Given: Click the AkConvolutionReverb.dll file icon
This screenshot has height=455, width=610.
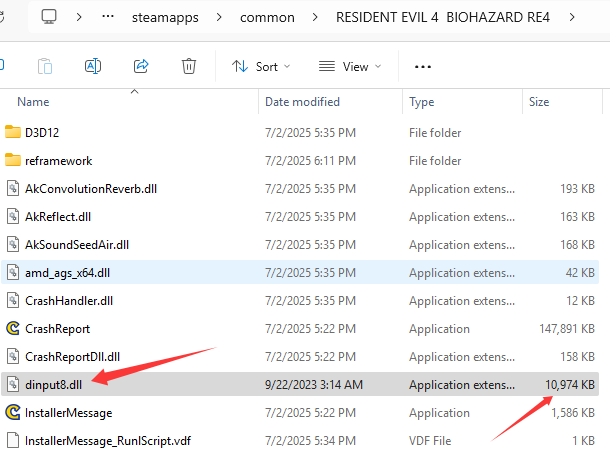Looking at the screenshot, I should point(13,189).
